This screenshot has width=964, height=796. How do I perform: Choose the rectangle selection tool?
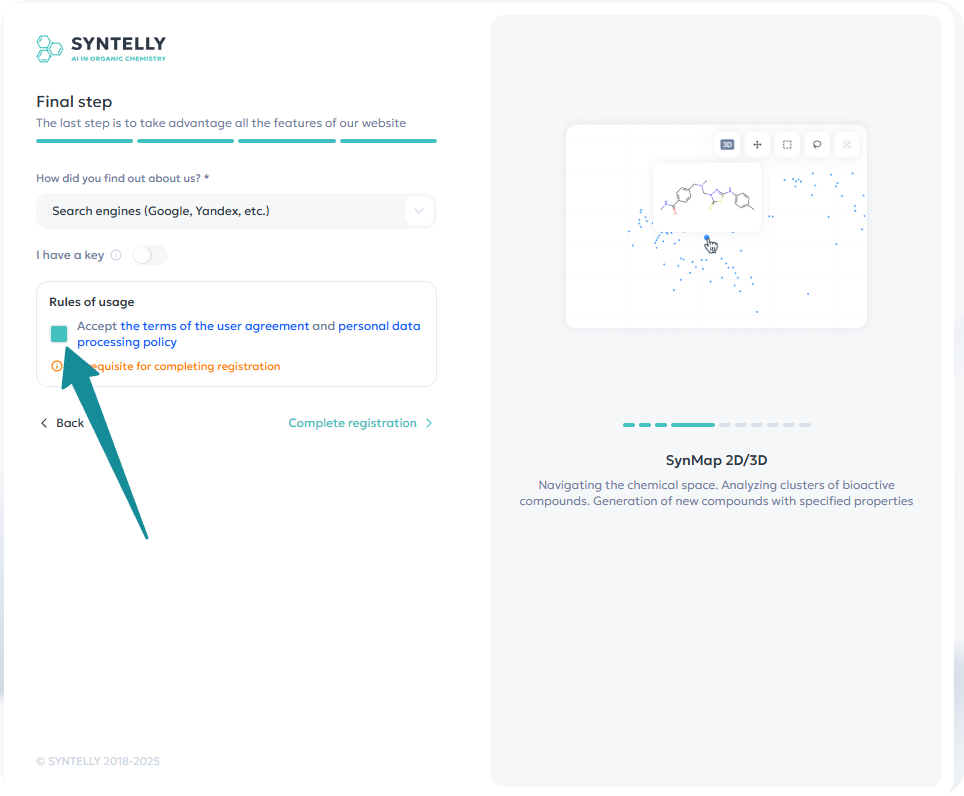[787, 145]
